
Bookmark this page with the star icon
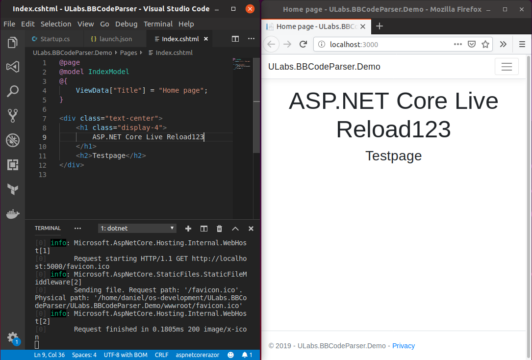[x=486, y=44]
